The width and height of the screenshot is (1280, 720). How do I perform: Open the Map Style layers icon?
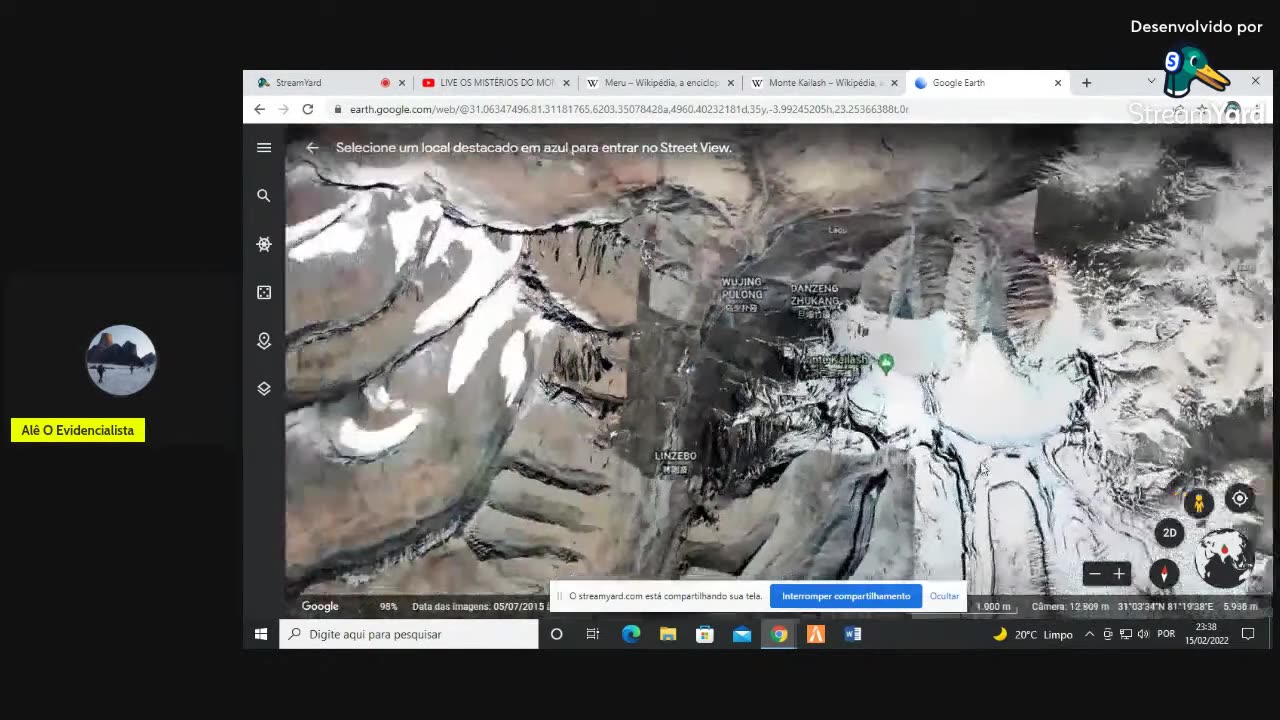click(264, 389)
